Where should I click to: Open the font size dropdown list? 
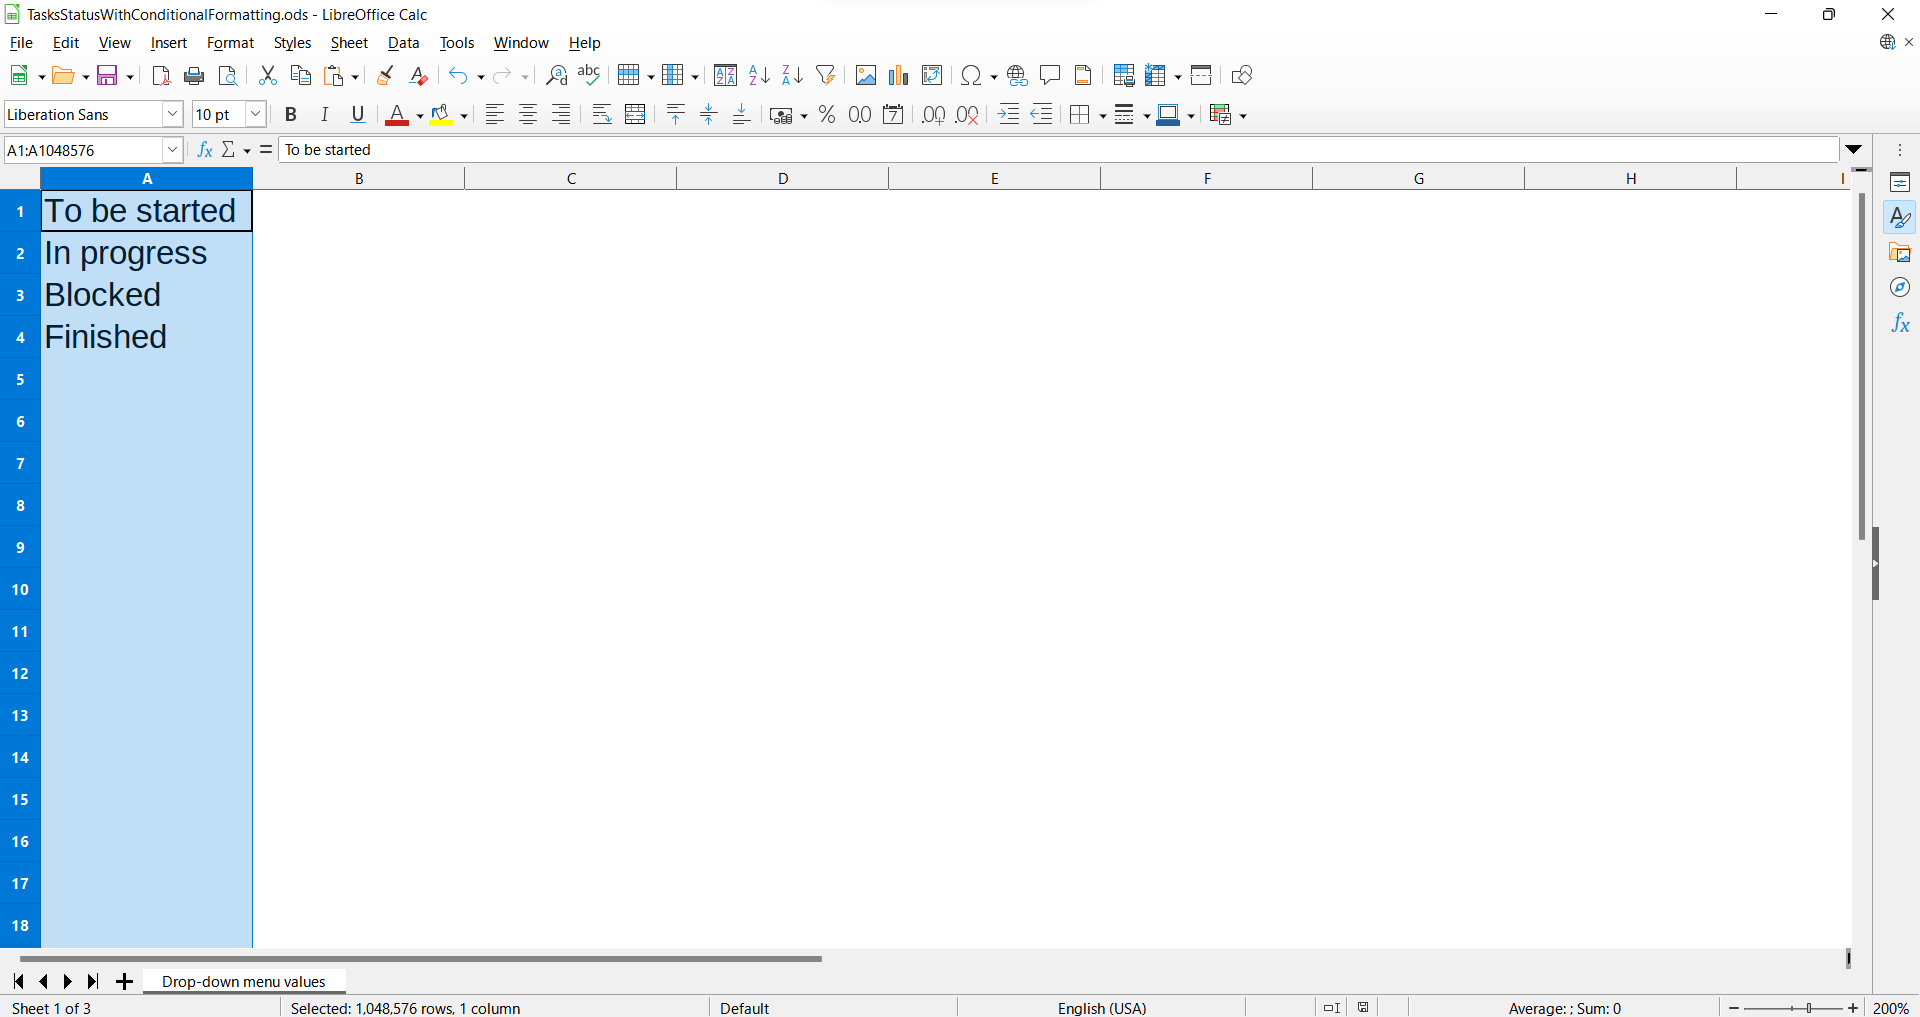pos(255,115)
